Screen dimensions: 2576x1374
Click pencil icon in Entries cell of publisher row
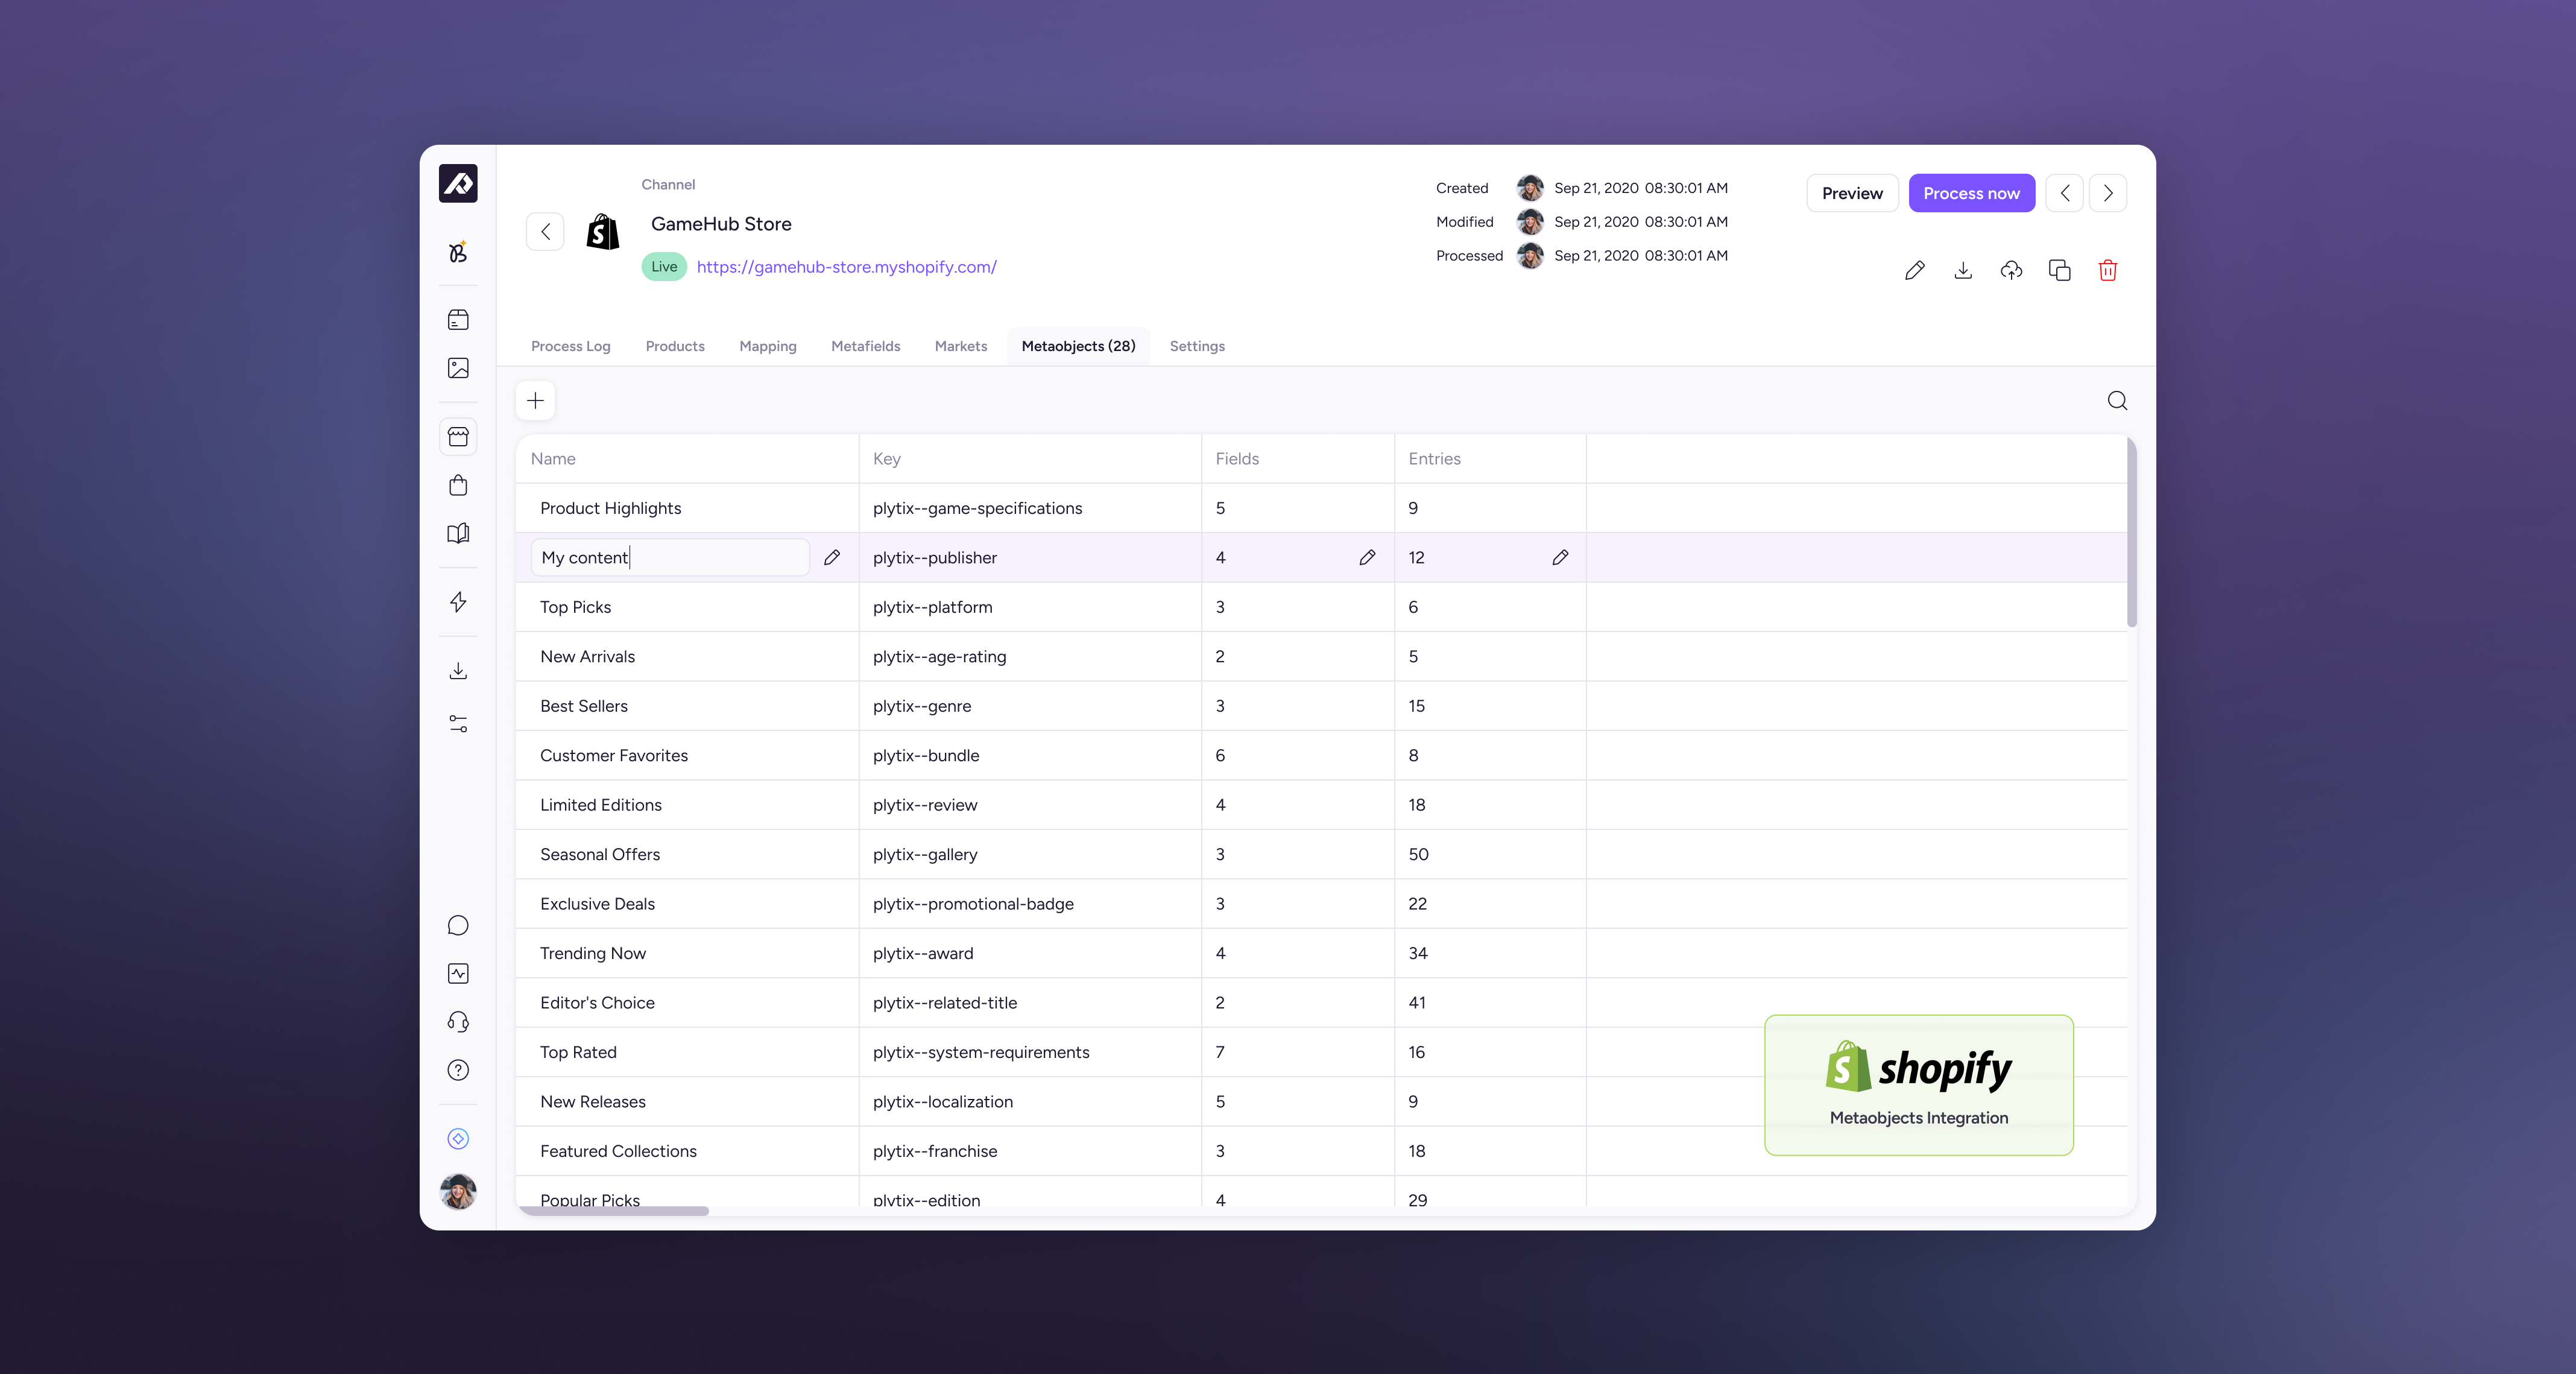[x=1560, y=558]
